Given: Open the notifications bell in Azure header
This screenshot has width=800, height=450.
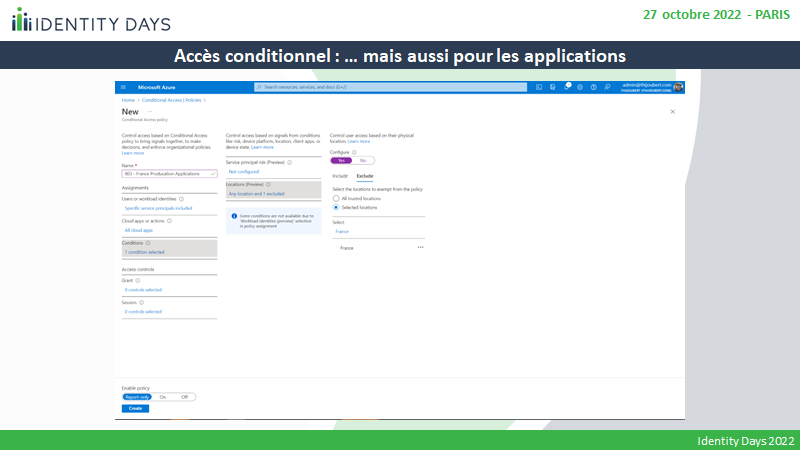Looking at the screenshot, I should (566, 87).
